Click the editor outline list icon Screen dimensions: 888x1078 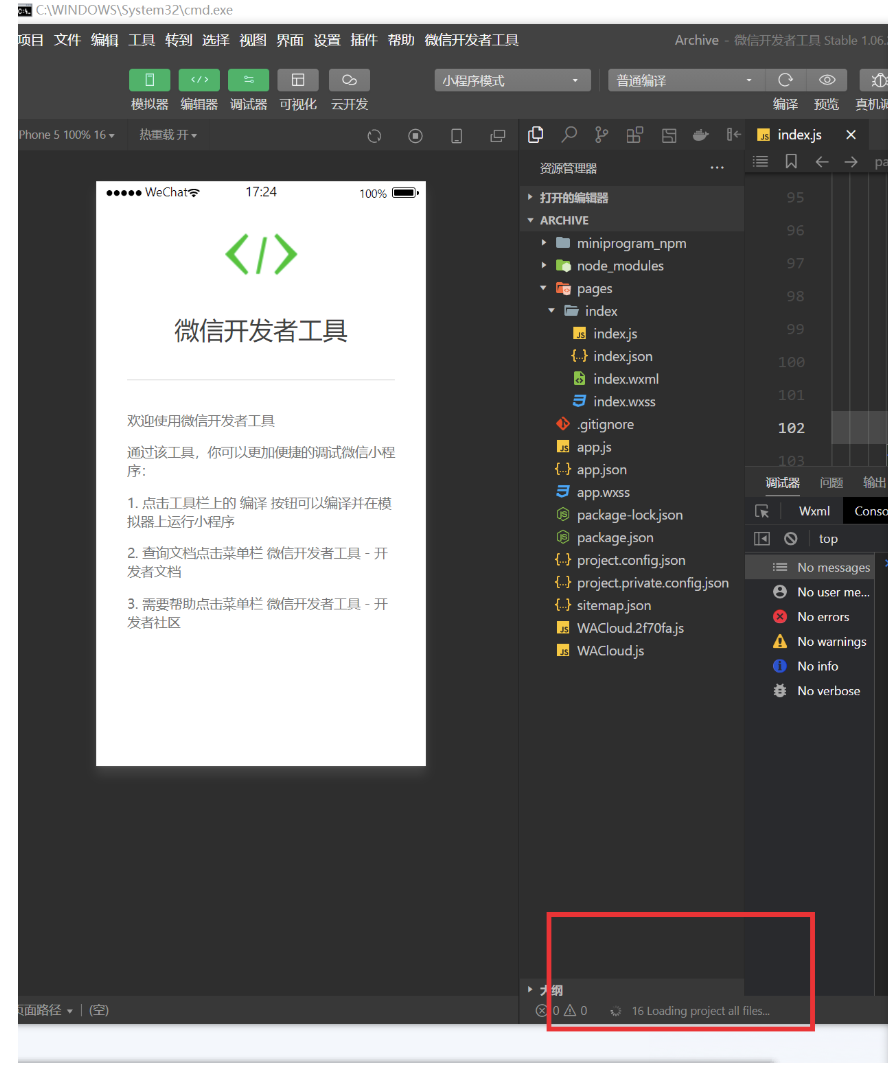point(760,162)
